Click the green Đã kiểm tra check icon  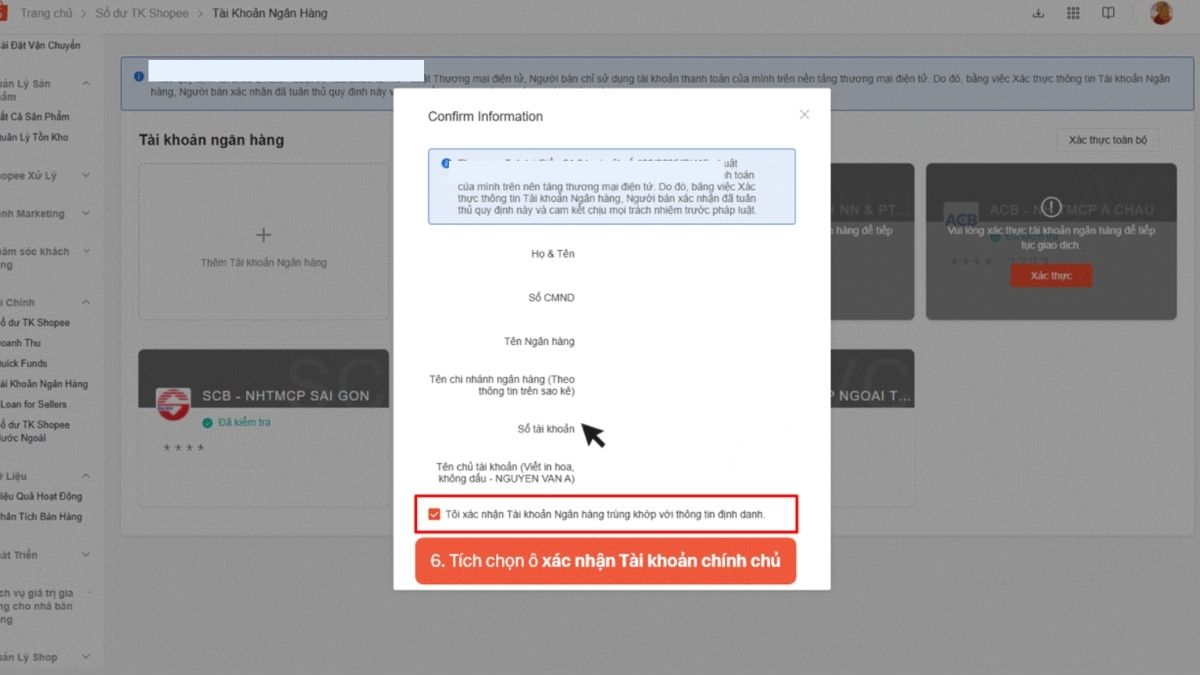click(x=207, y=423)
